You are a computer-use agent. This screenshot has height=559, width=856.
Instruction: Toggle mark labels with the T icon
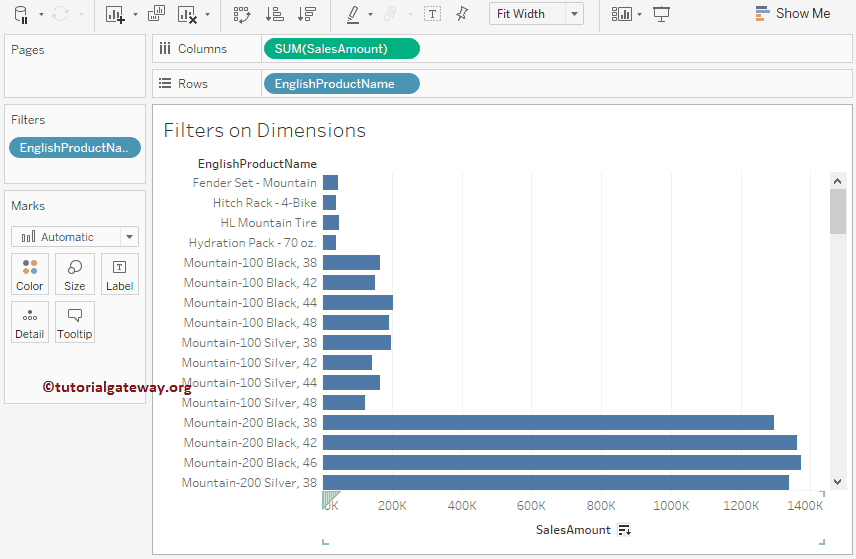432,14
